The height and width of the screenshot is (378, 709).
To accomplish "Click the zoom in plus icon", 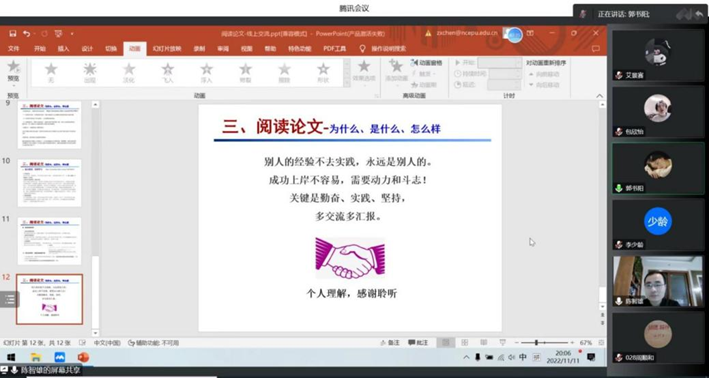I will pyautogui.click(x=572, y=343).
